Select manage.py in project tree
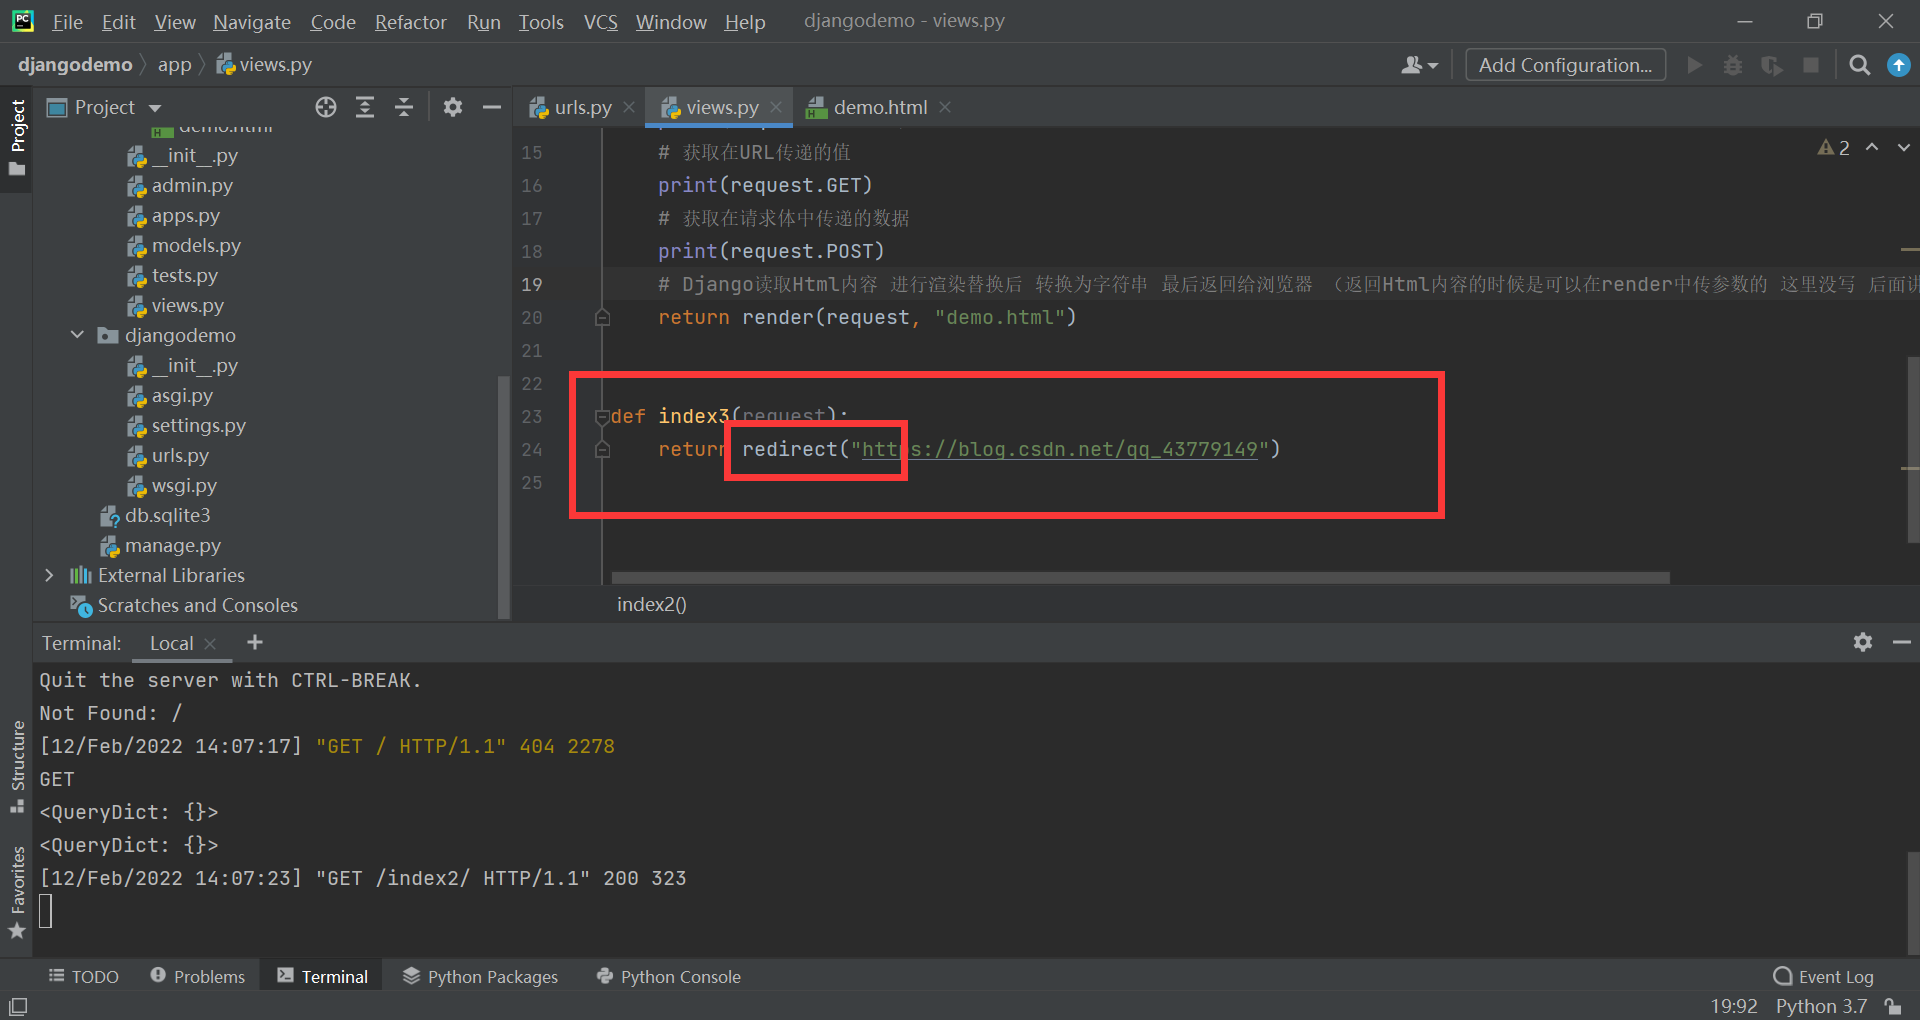This screenshot has width=1920, height=1020. tap(172, 545)
